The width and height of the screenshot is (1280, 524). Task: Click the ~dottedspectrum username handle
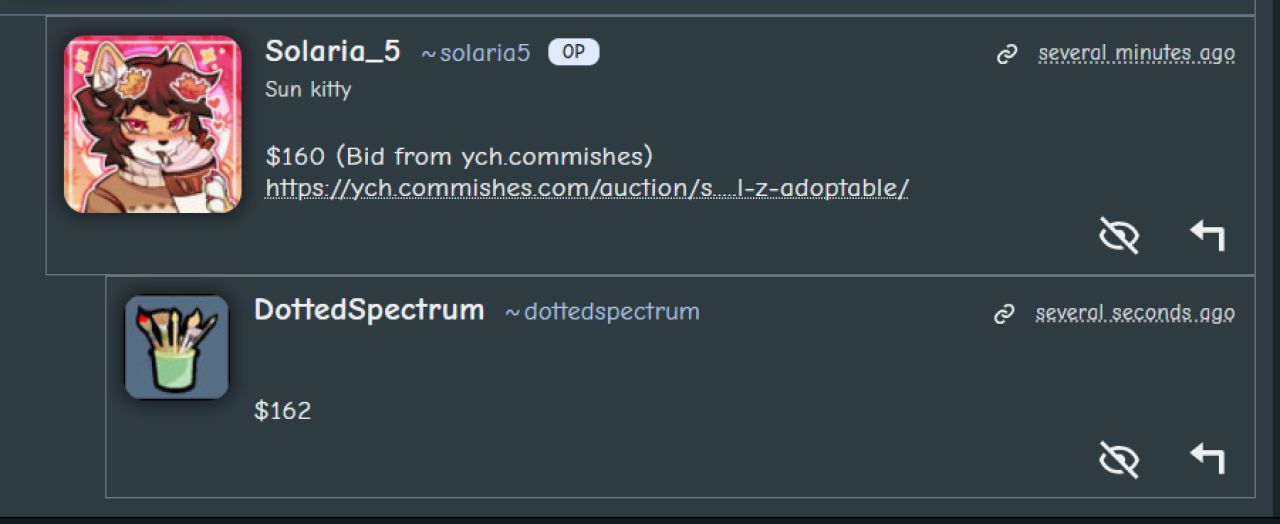(602, 312)
